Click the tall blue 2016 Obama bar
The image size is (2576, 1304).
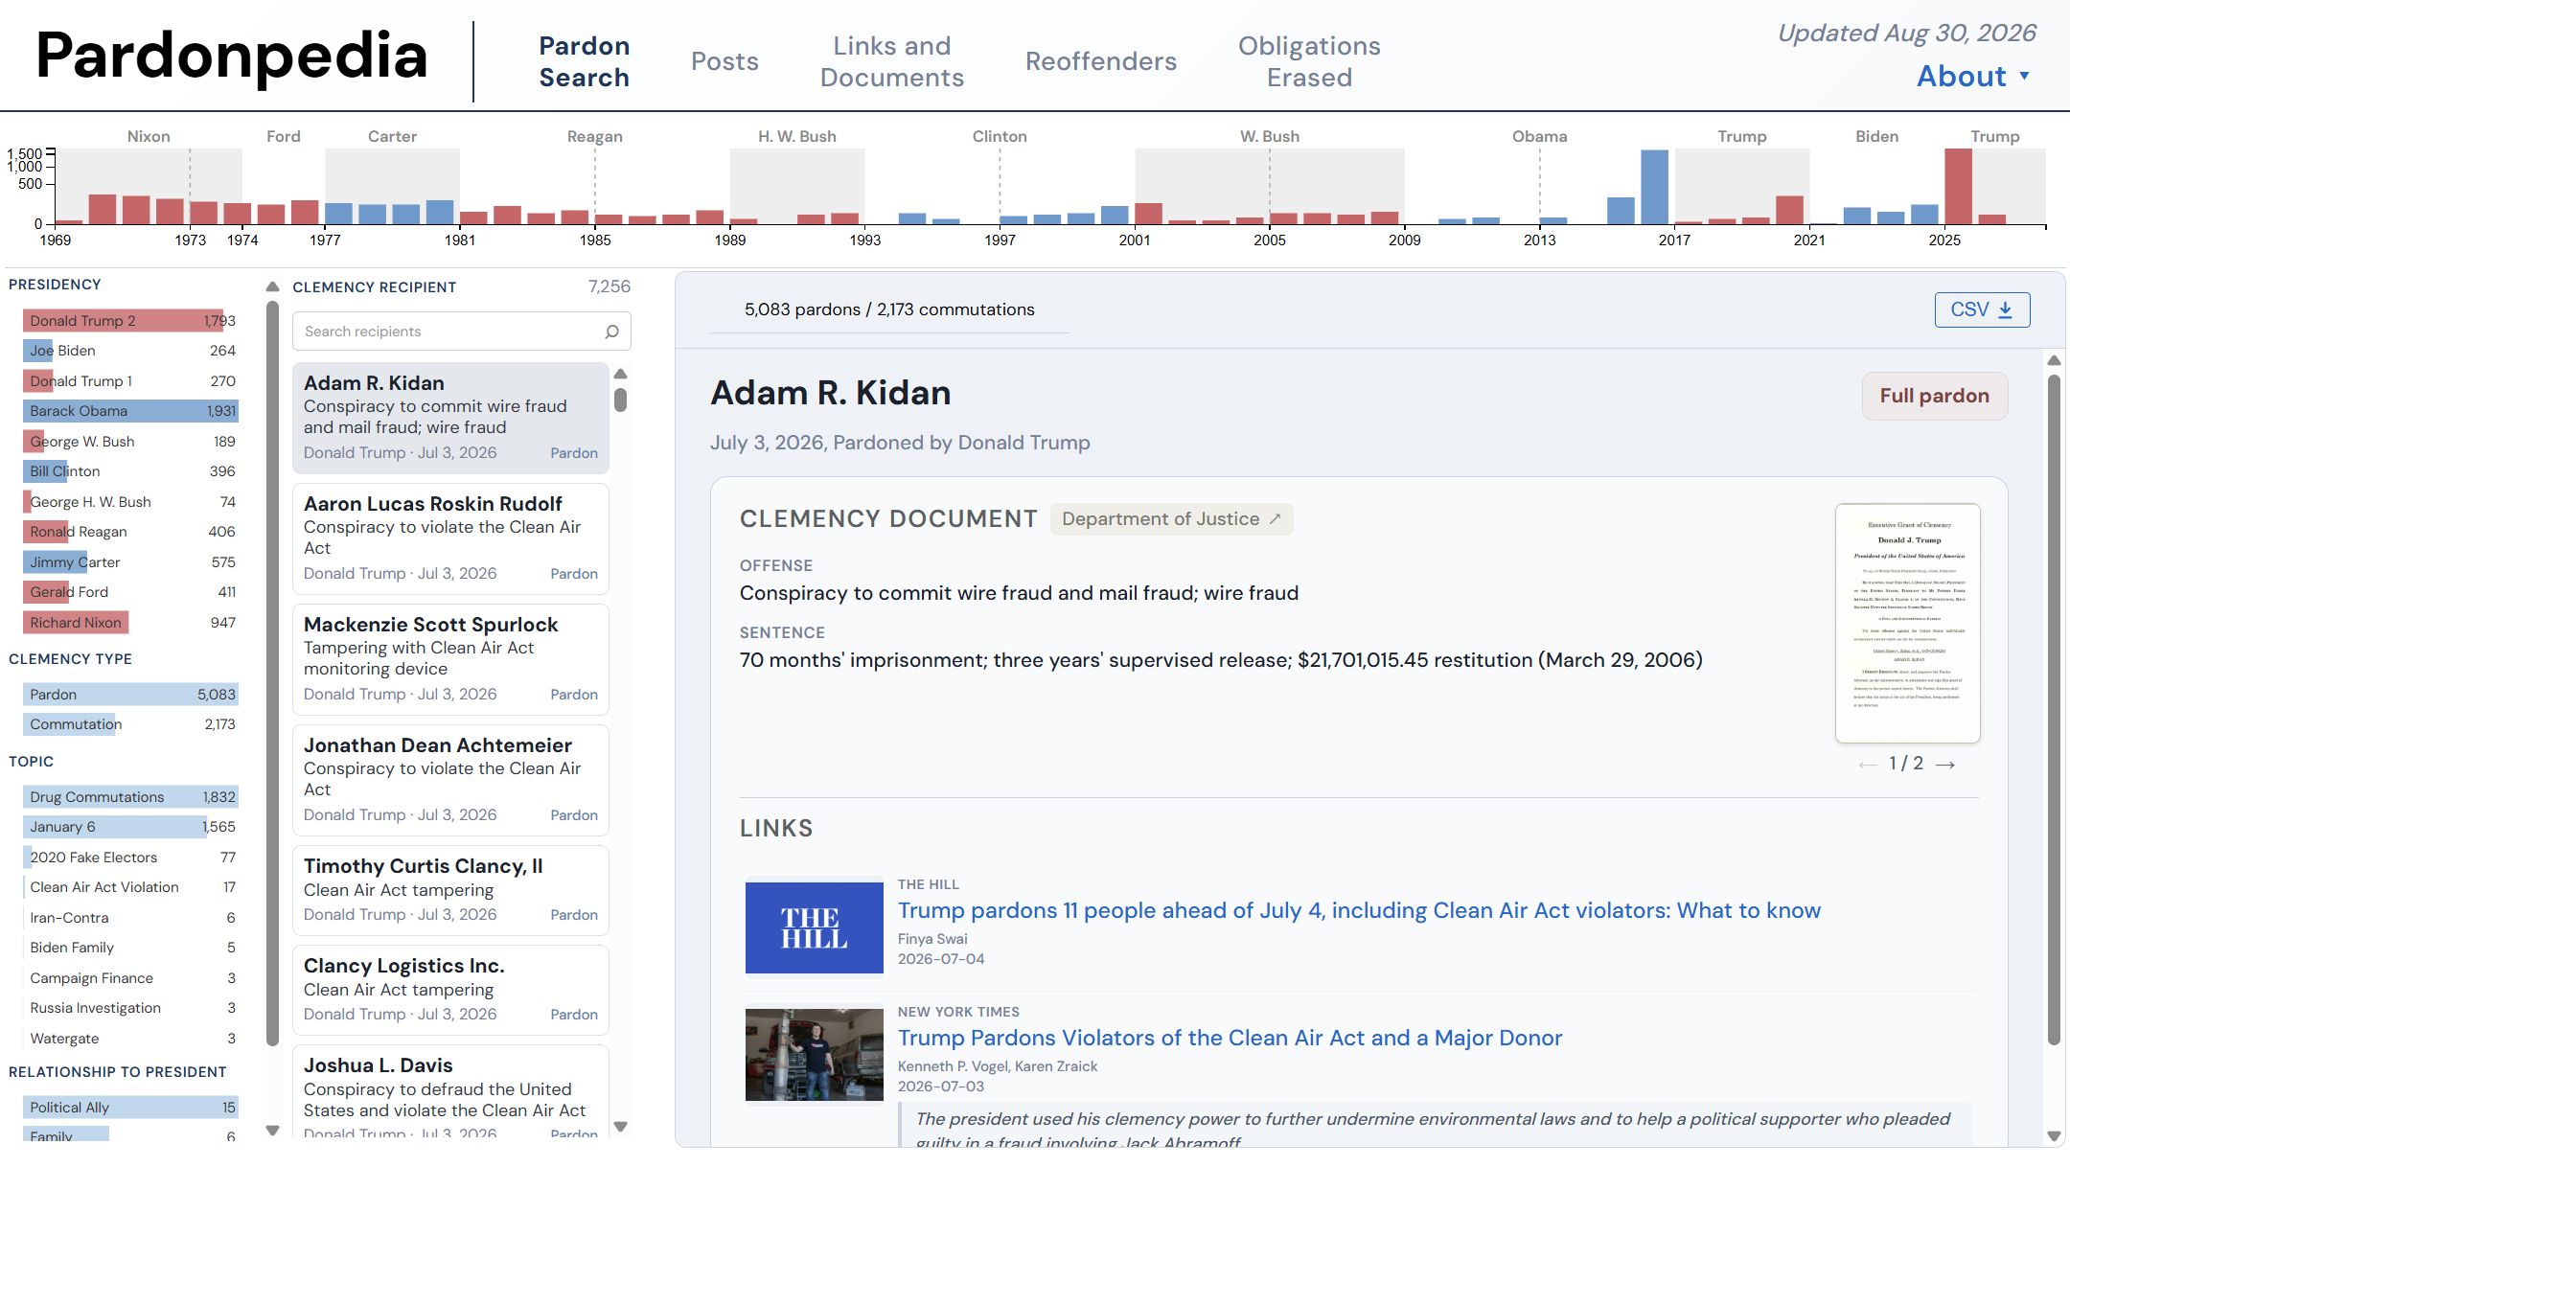click(x=1654, y=187)
